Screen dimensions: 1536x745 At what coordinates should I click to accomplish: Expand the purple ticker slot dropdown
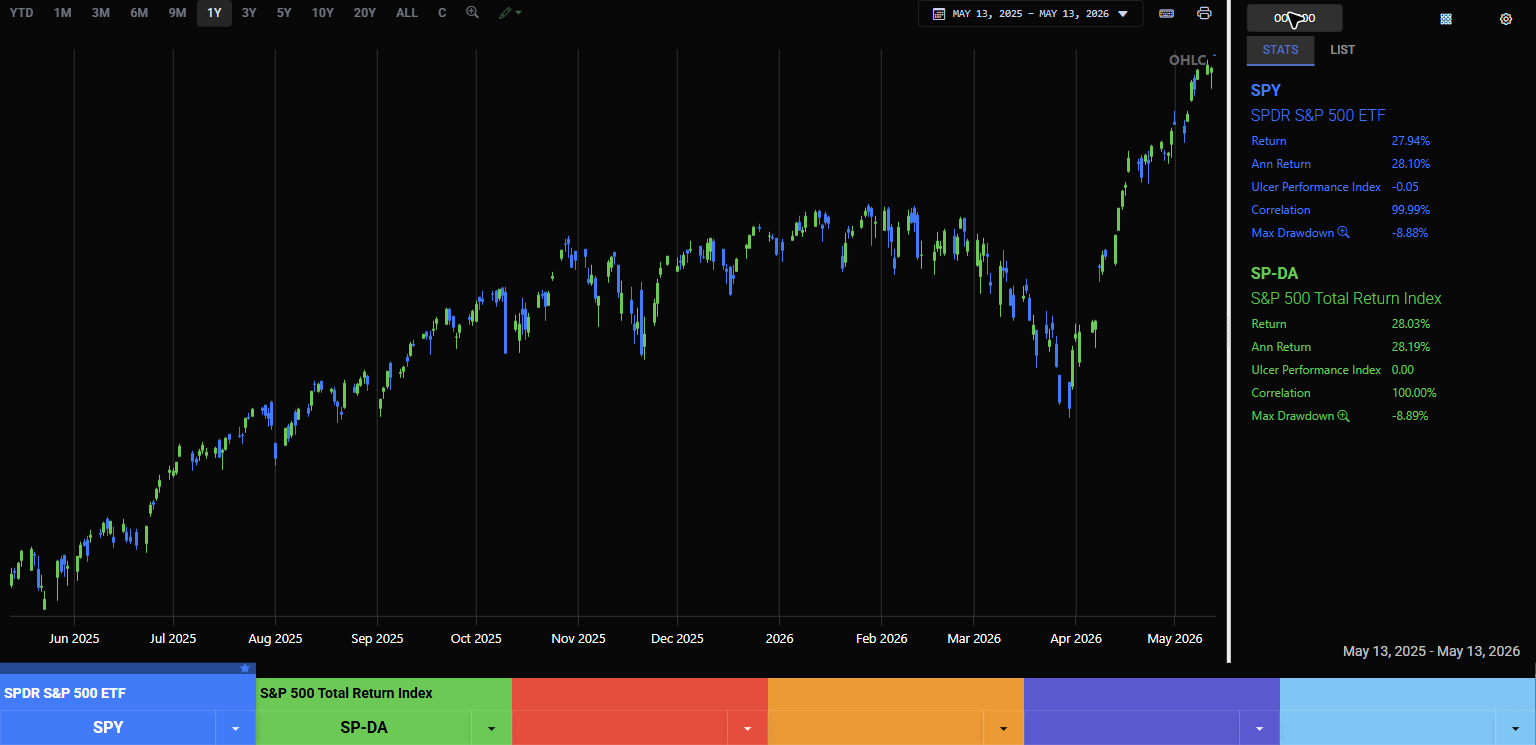[1260, 728]
